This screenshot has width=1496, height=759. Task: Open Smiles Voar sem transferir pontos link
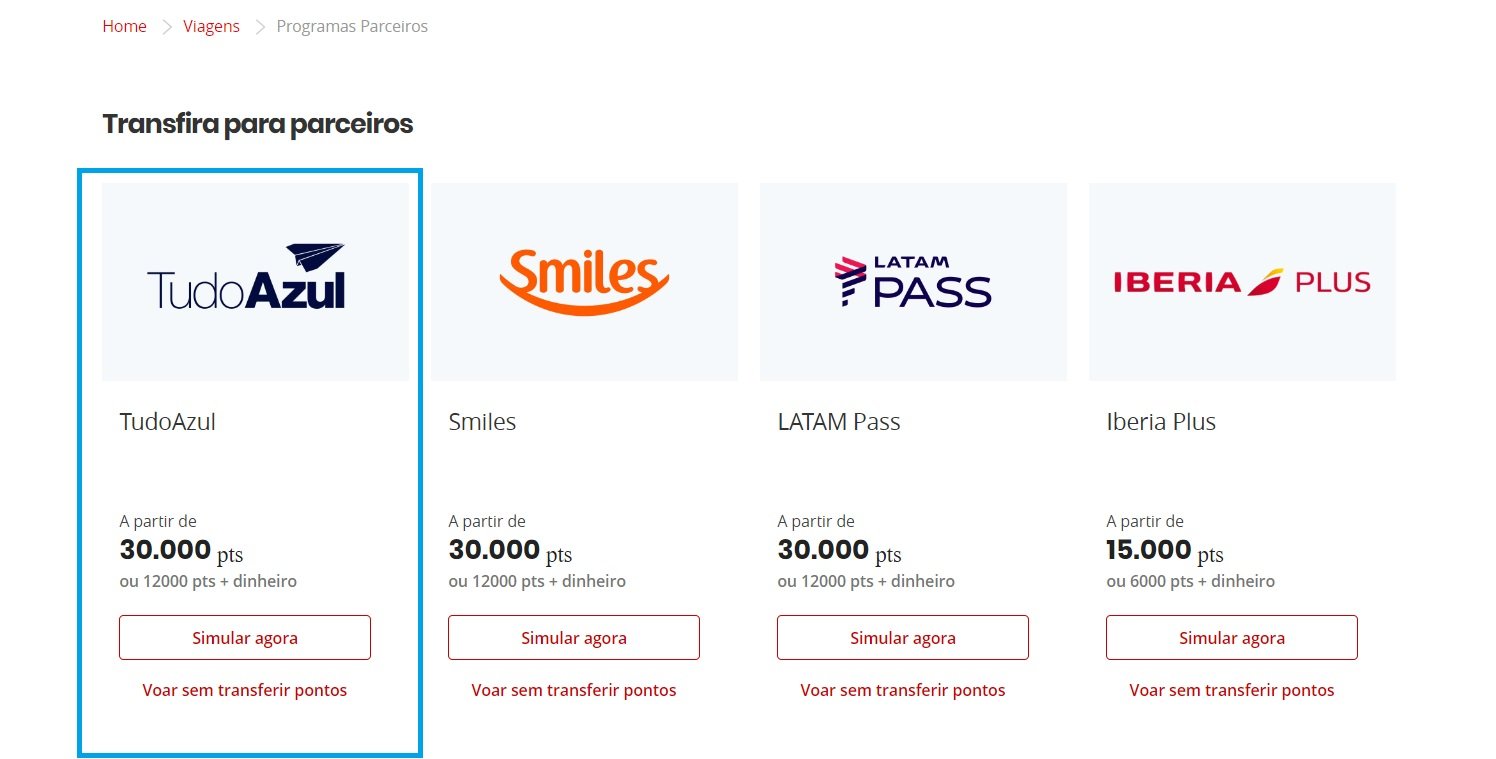pyautogui.click(x=574, y=690)
